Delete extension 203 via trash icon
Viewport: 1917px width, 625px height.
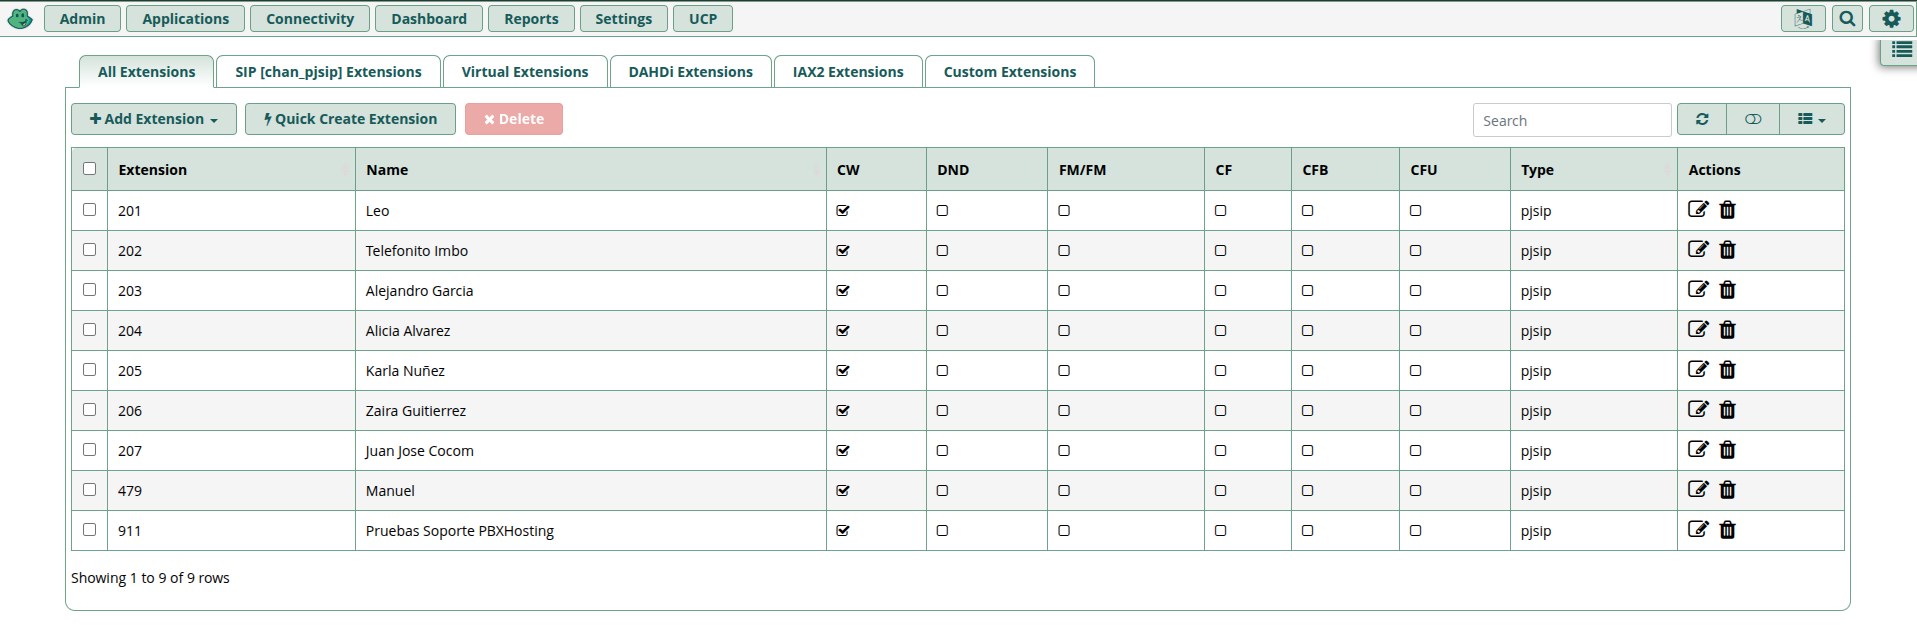click(x=1727, y=289)
